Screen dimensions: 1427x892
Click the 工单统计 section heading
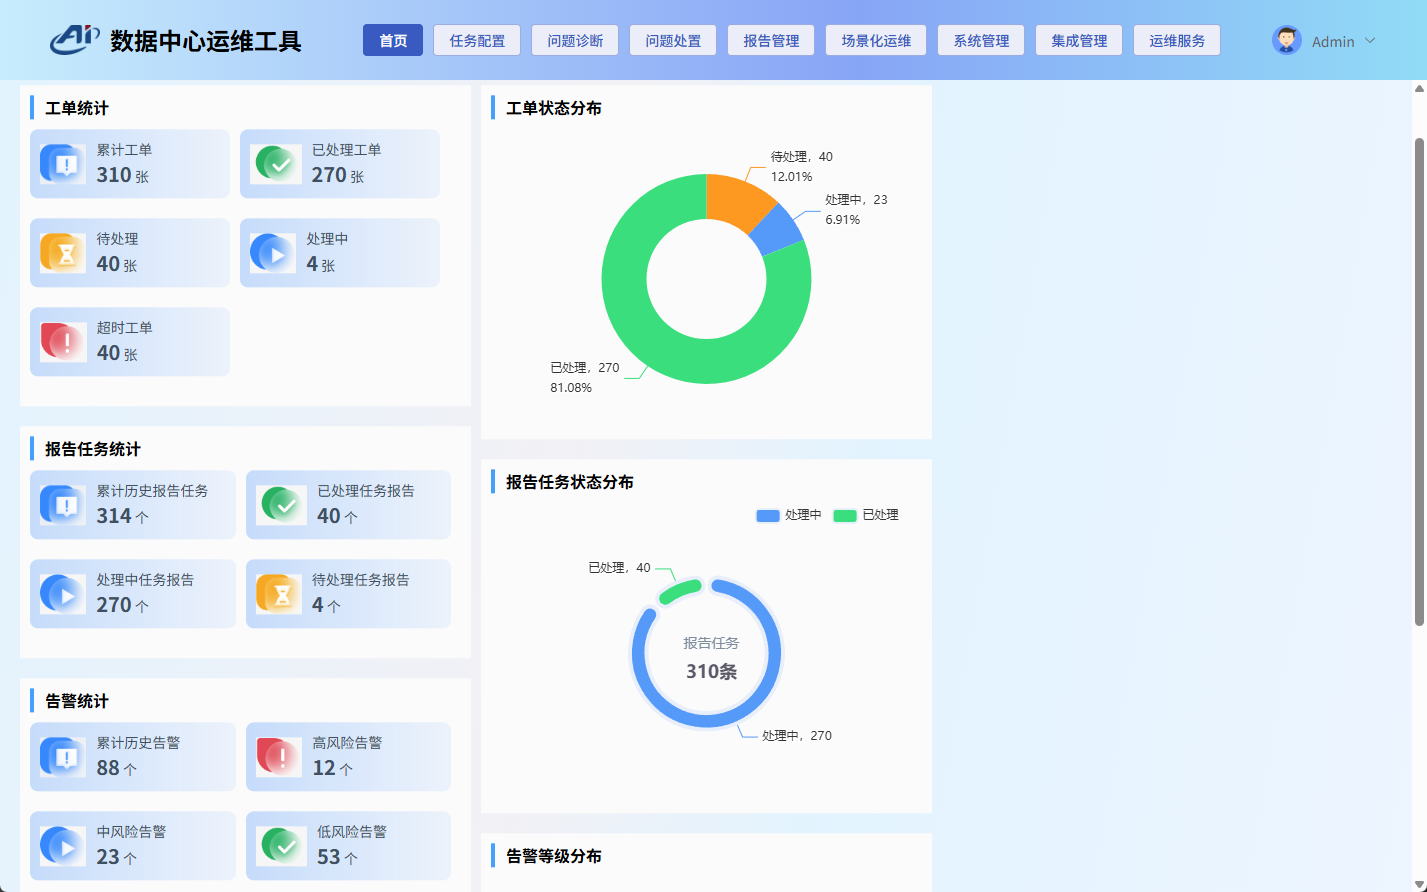coord(77,108)
